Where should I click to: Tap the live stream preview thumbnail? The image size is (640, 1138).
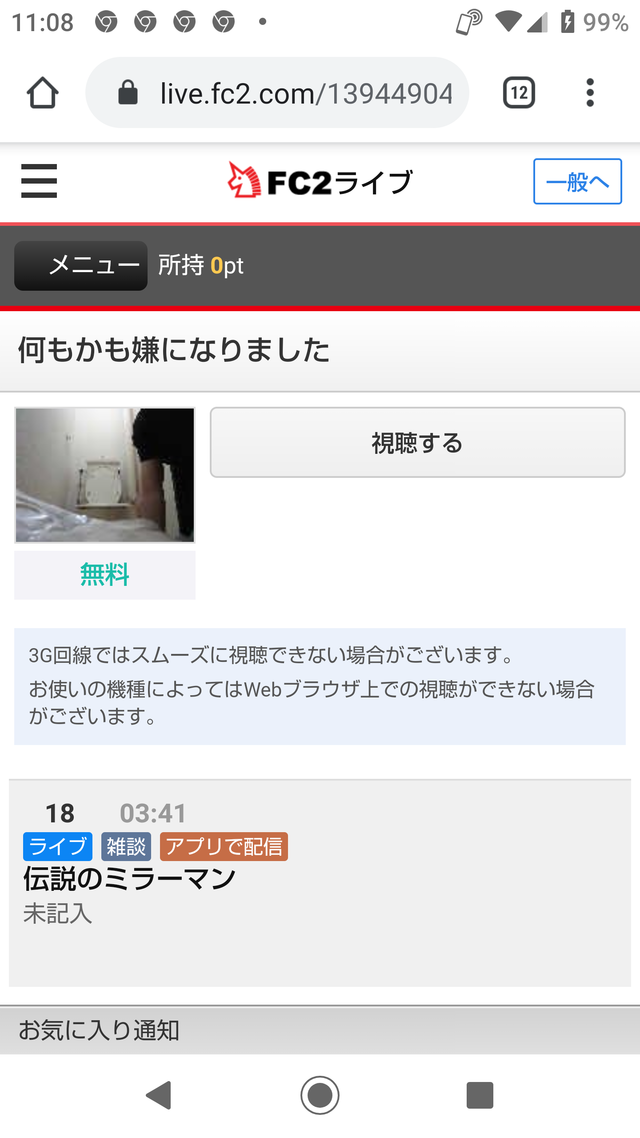click(x=105, y=475)
